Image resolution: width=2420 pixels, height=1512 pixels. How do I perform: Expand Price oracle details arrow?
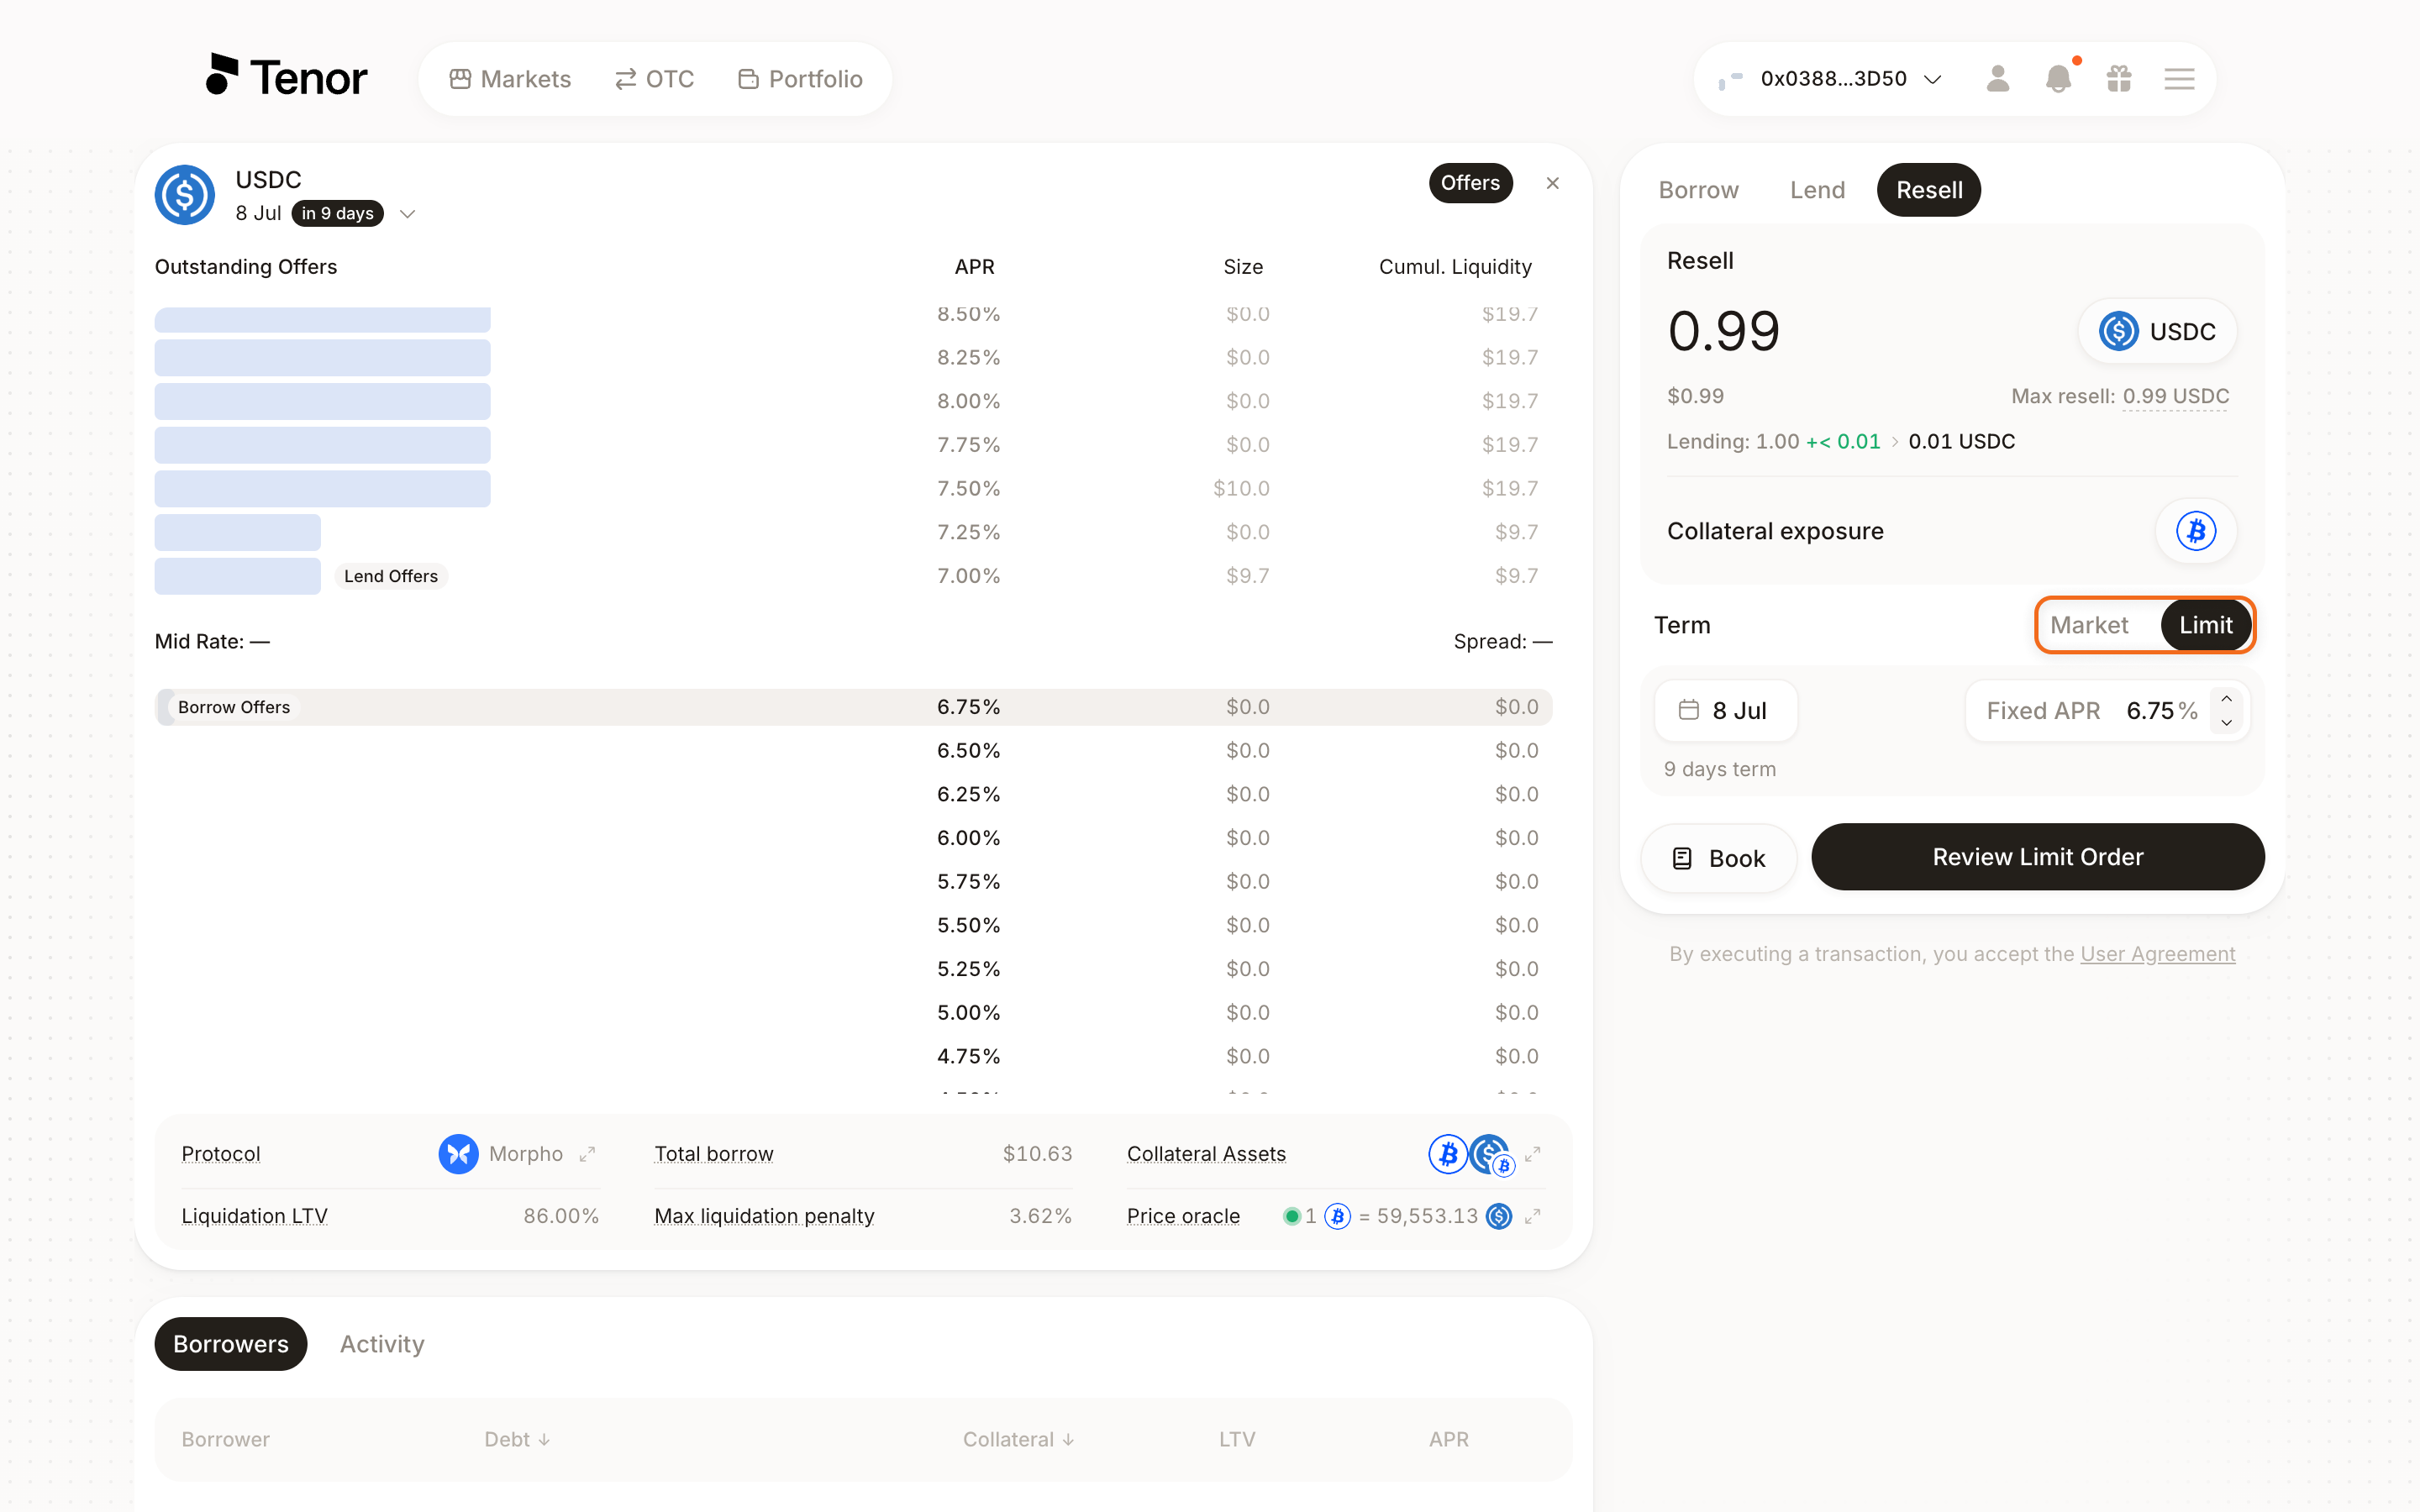pyautogui.click(x=1532, y=1216)
